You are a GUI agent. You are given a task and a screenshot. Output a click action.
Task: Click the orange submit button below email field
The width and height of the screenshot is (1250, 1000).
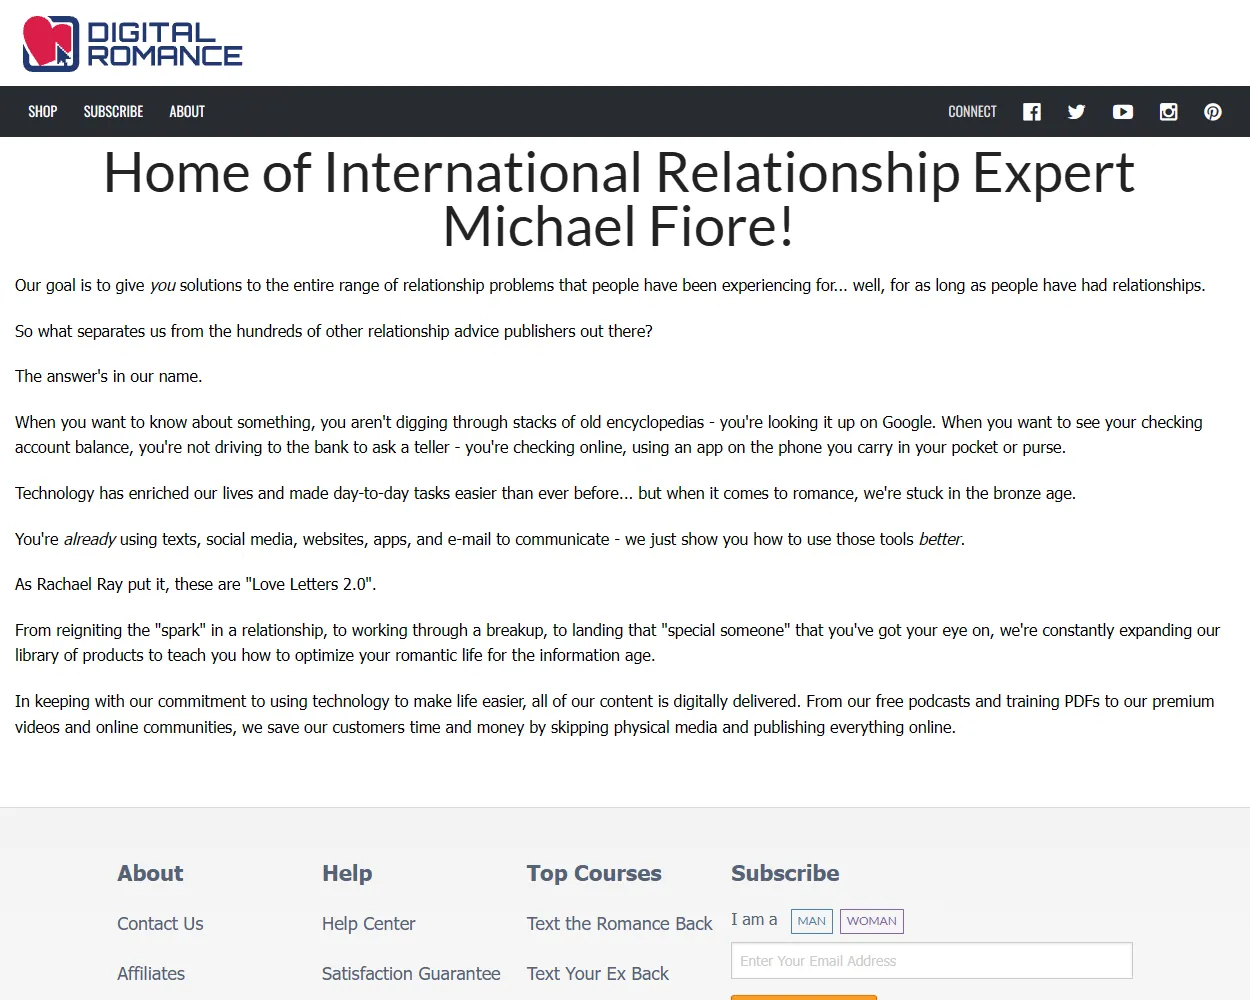[804, 997]
